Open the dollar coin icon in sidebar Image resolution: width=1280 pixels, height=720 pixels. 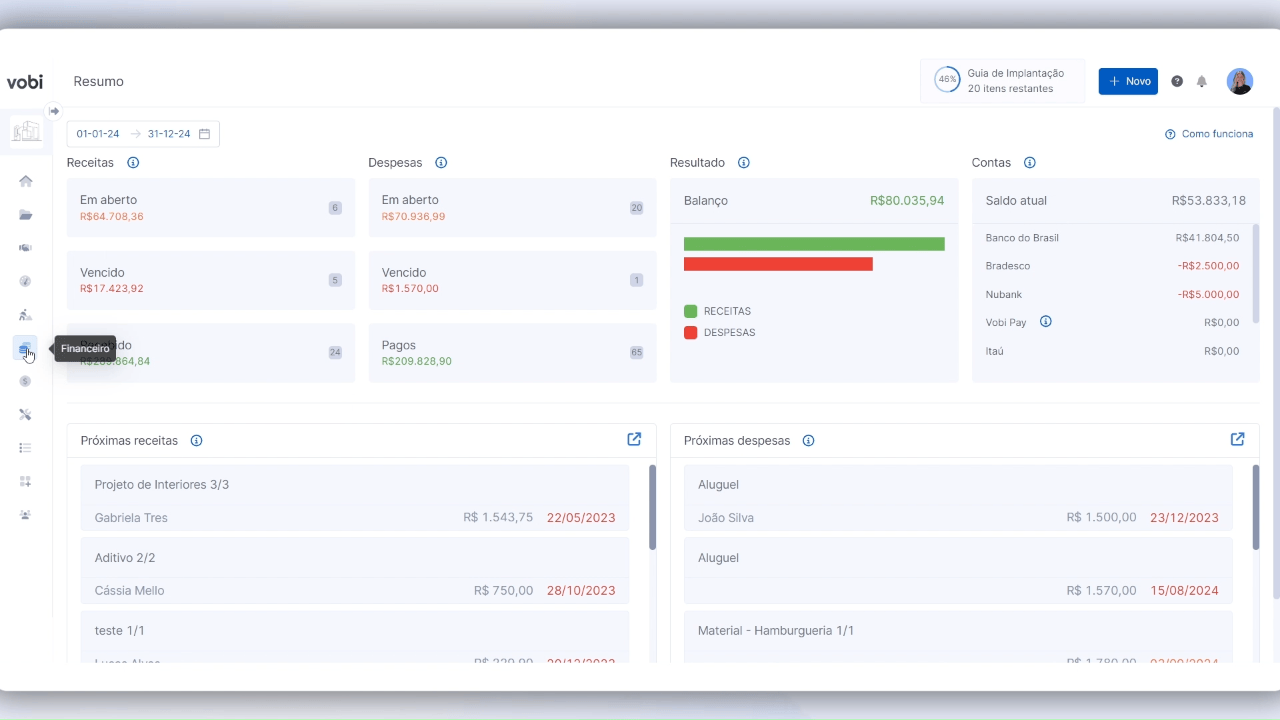click(x=26, y=381)
